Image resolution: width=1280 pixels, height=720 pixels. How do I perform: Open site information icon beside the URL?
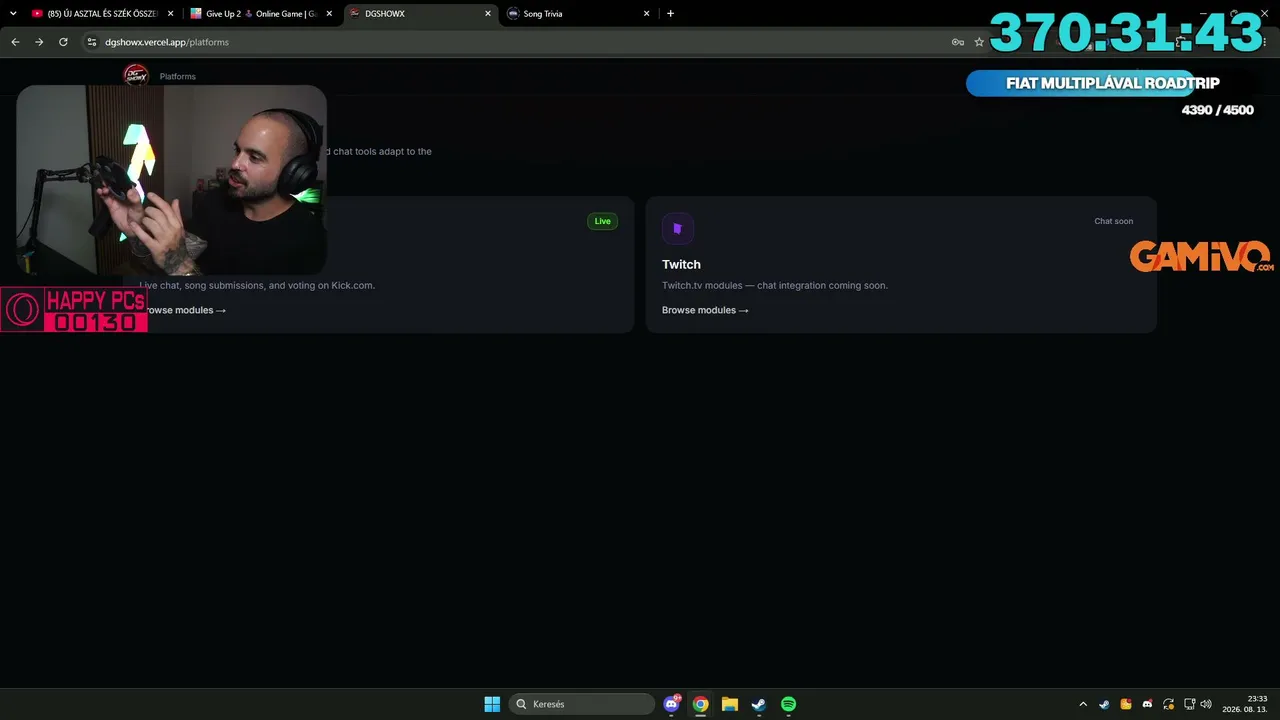pos(91,42)
